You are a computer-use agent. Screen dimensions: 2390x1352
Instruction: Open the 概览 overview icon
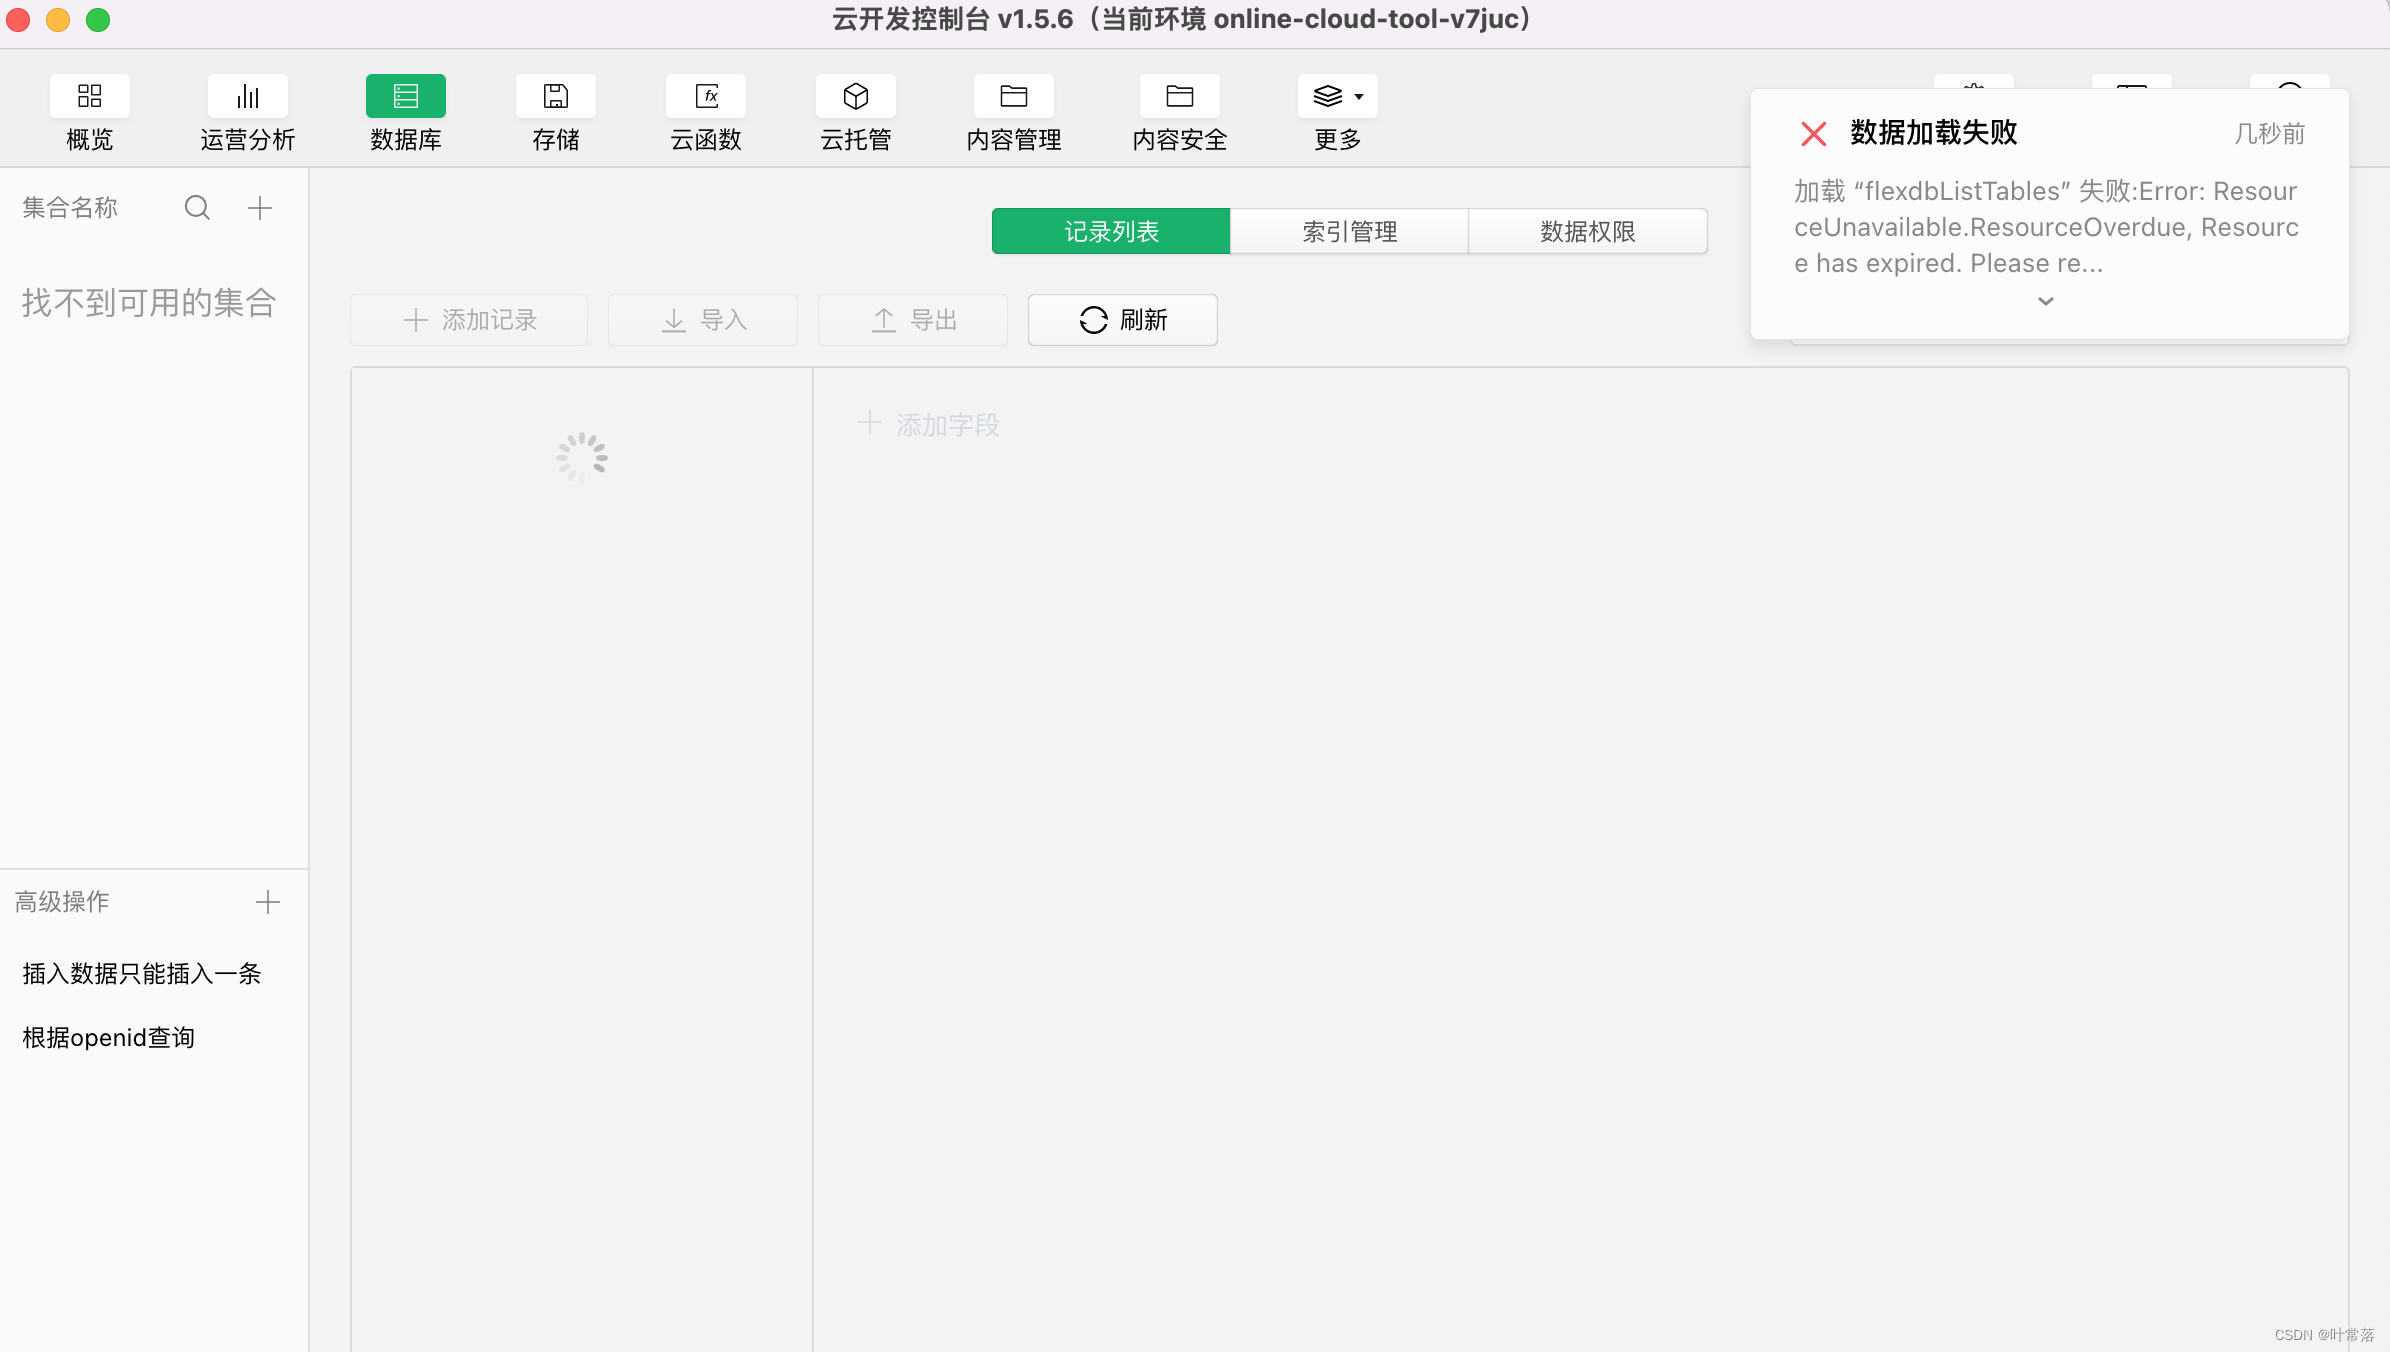89,97
